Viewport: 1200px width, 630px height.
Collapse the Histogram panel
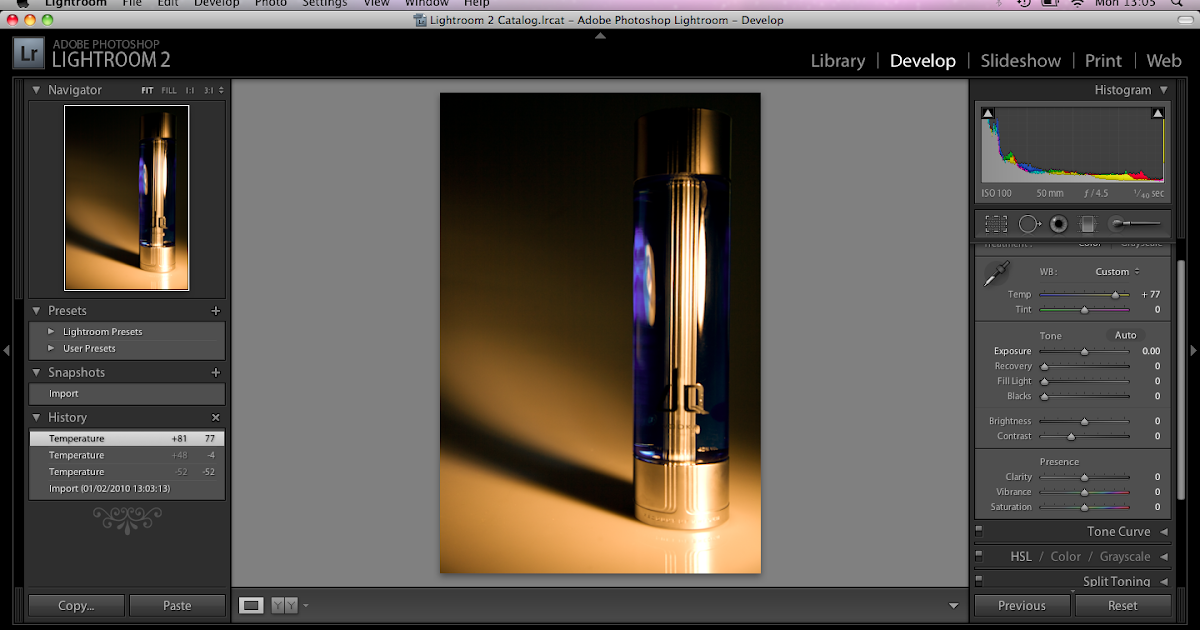click(1163, 90)
